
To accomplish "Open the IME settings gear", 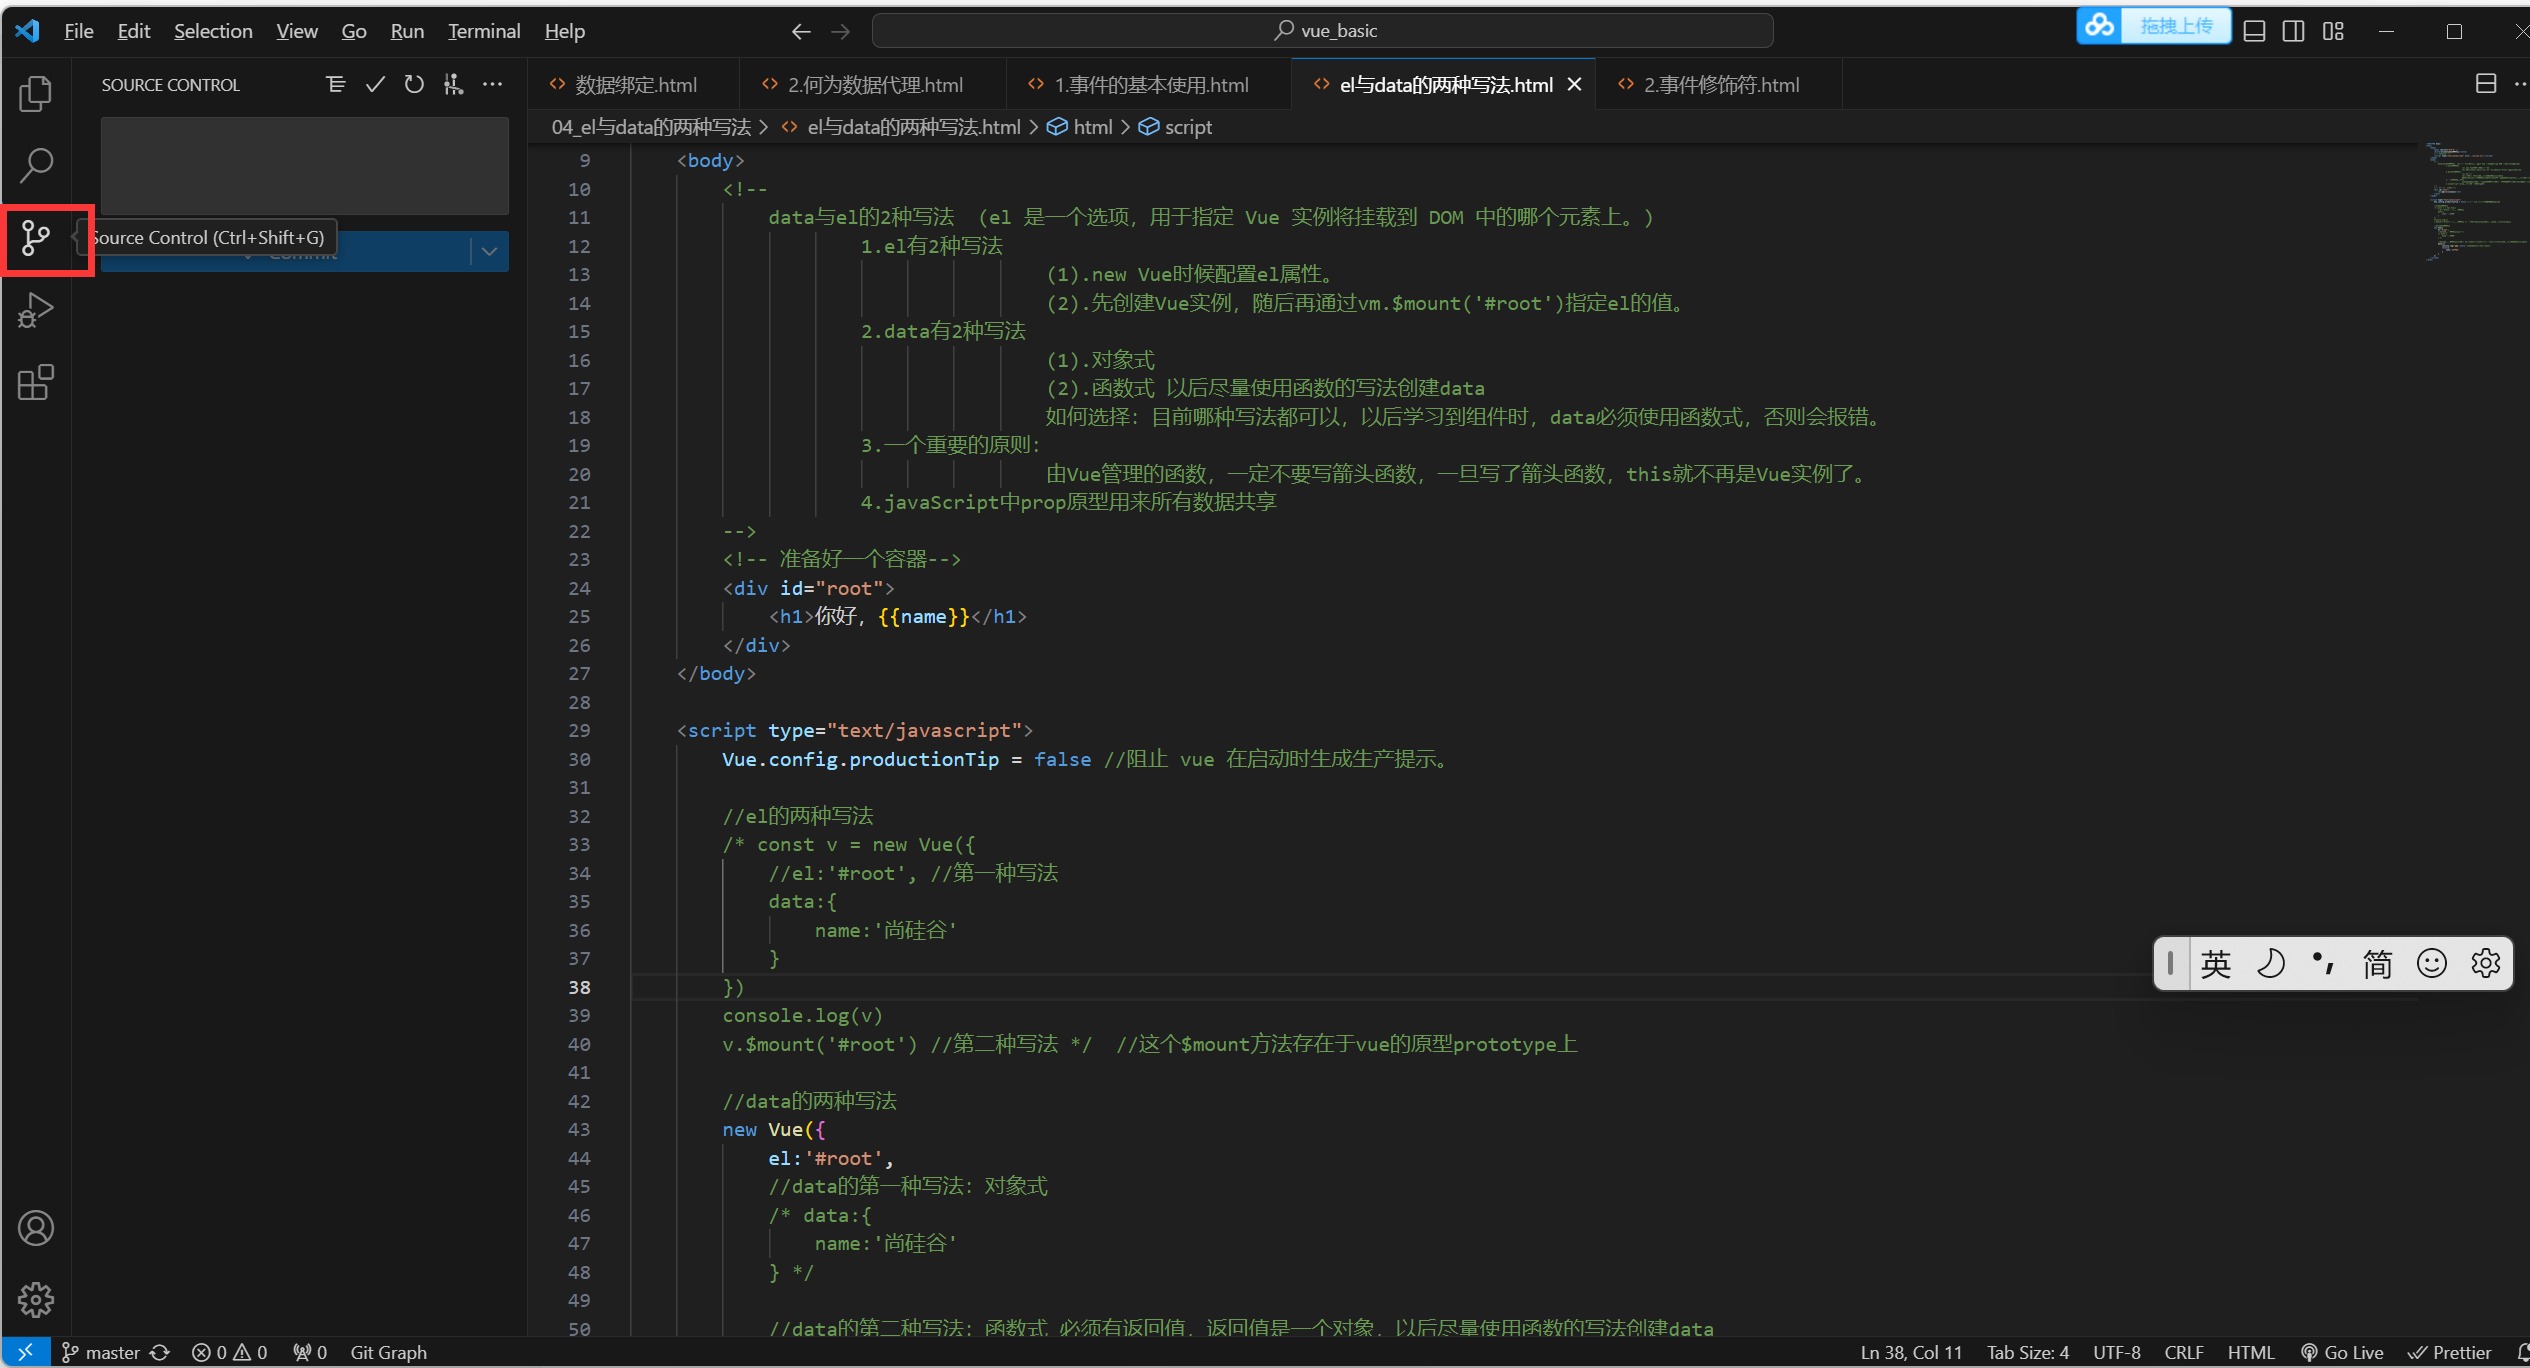I will coord(2486,964).
